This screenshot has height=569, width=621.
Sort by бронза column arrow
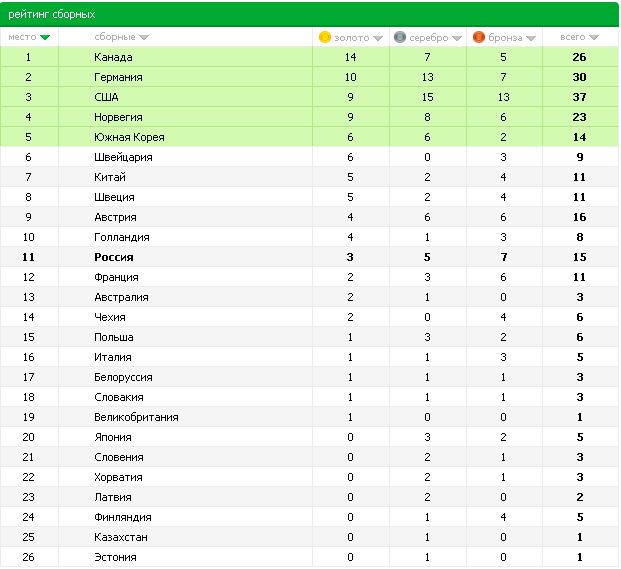(x=531, y=38)
